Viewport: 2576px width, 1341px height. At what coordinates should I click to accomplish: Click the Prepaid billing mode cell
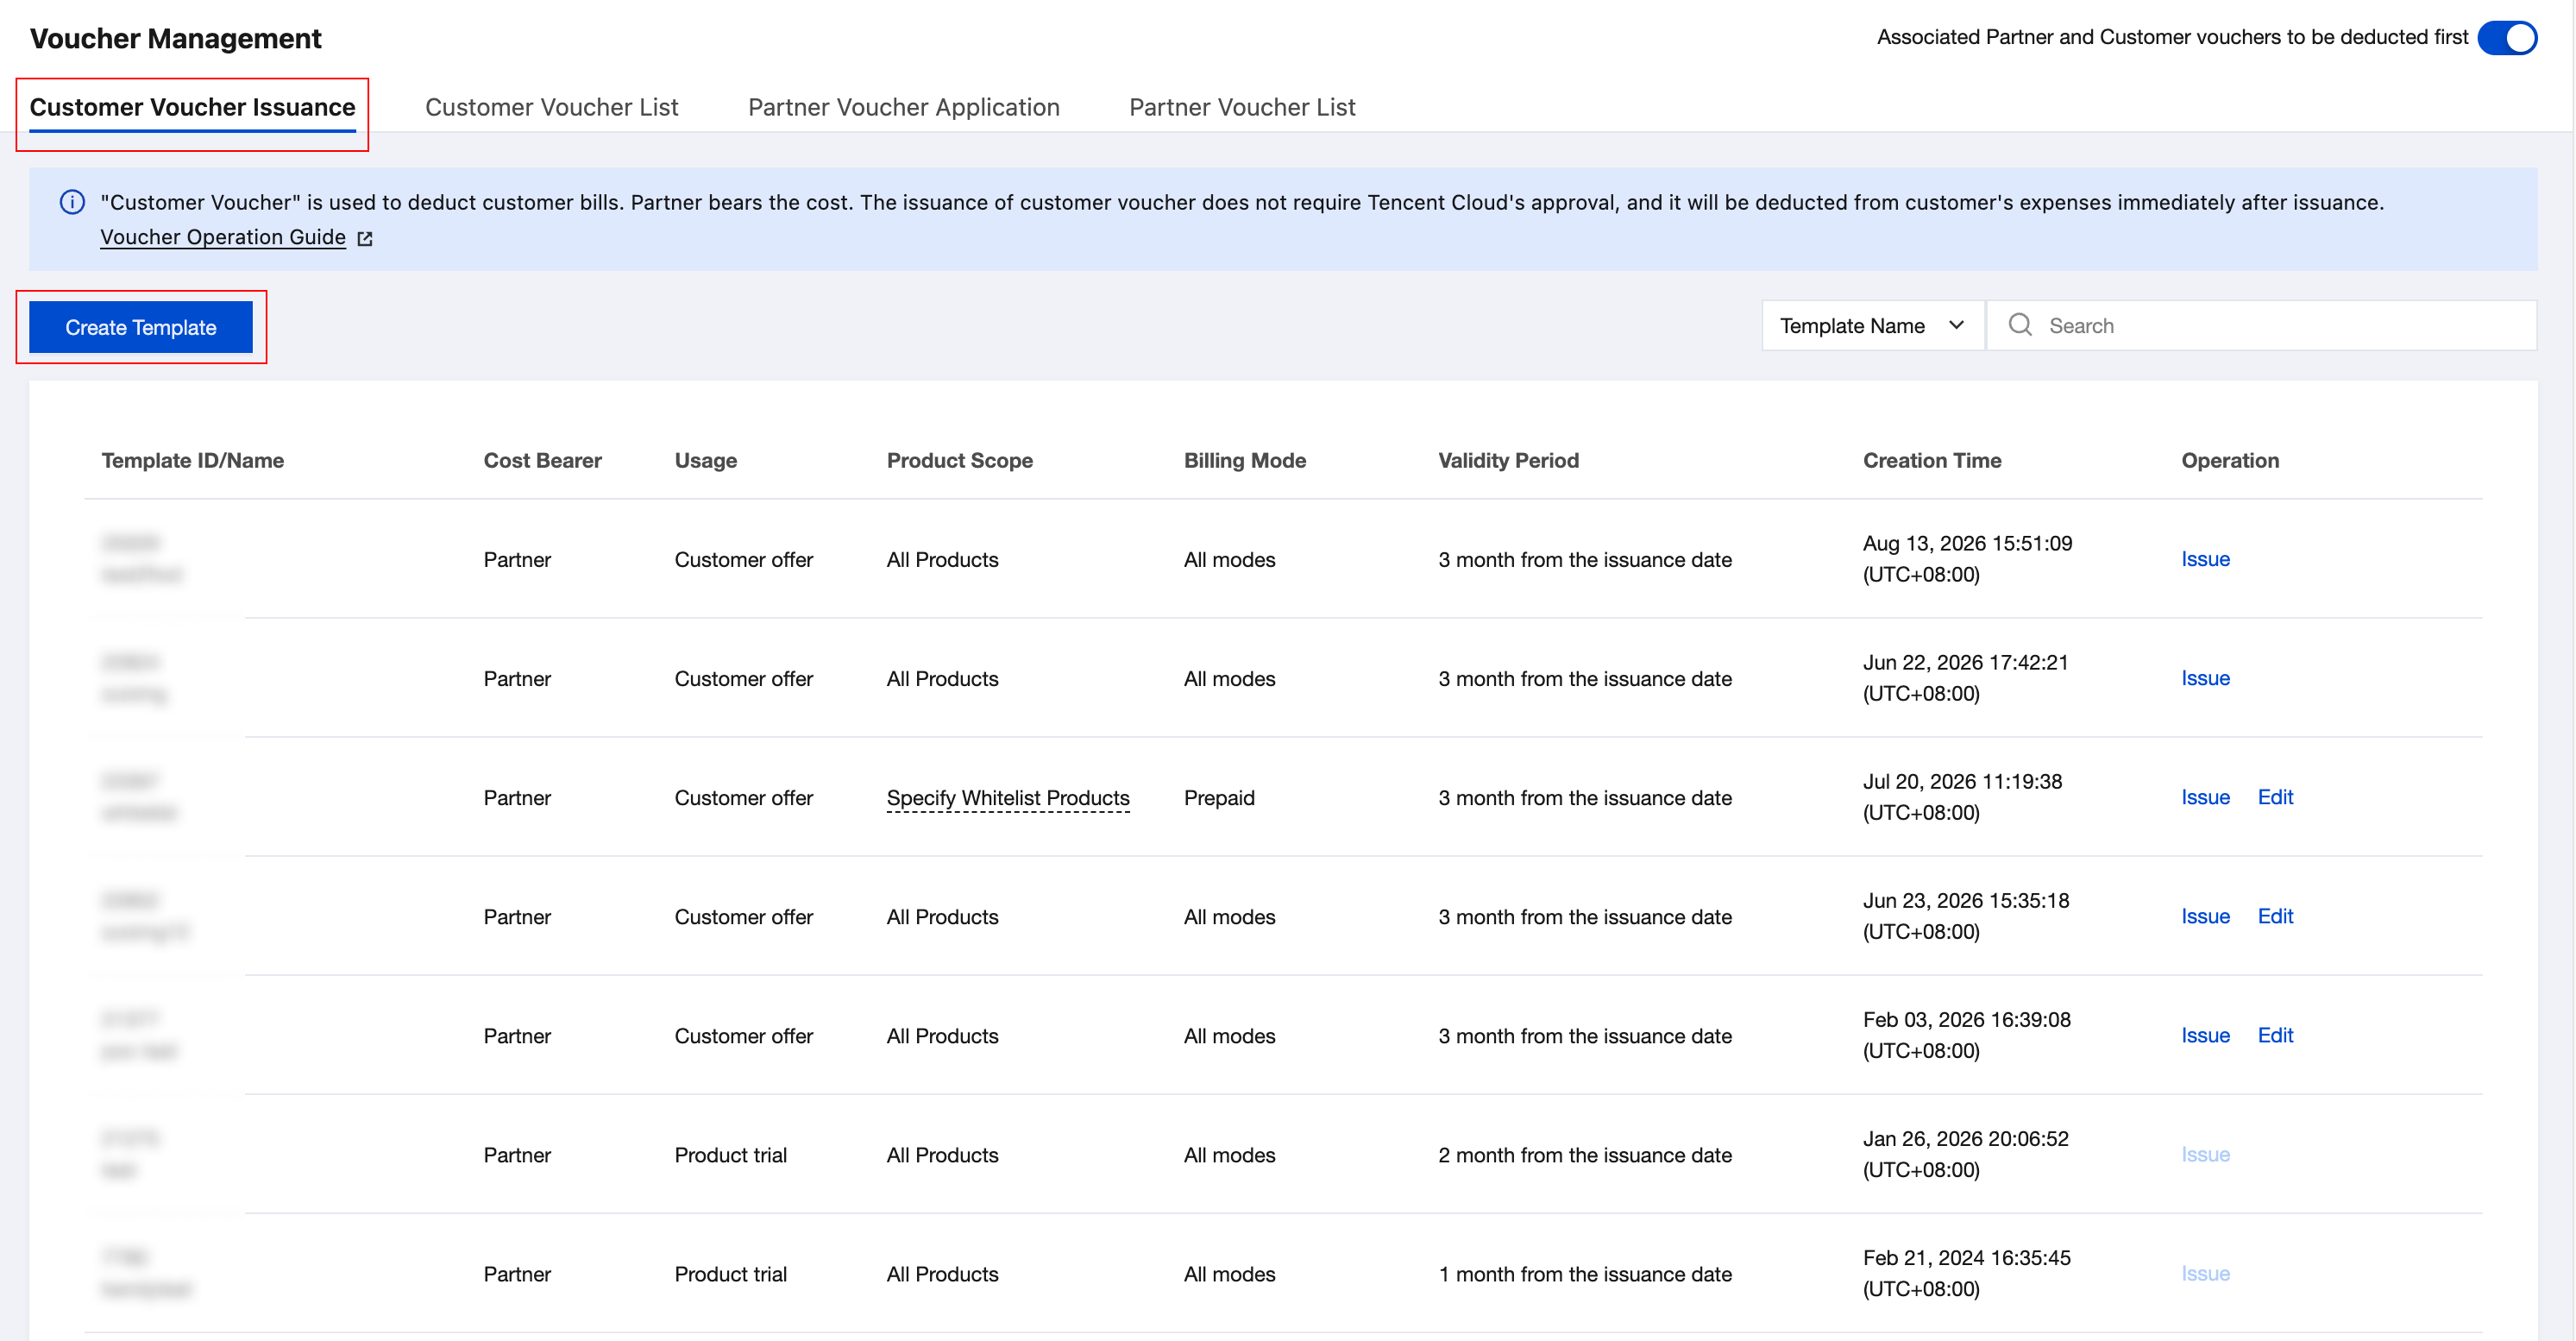(x=1219, y=798)
